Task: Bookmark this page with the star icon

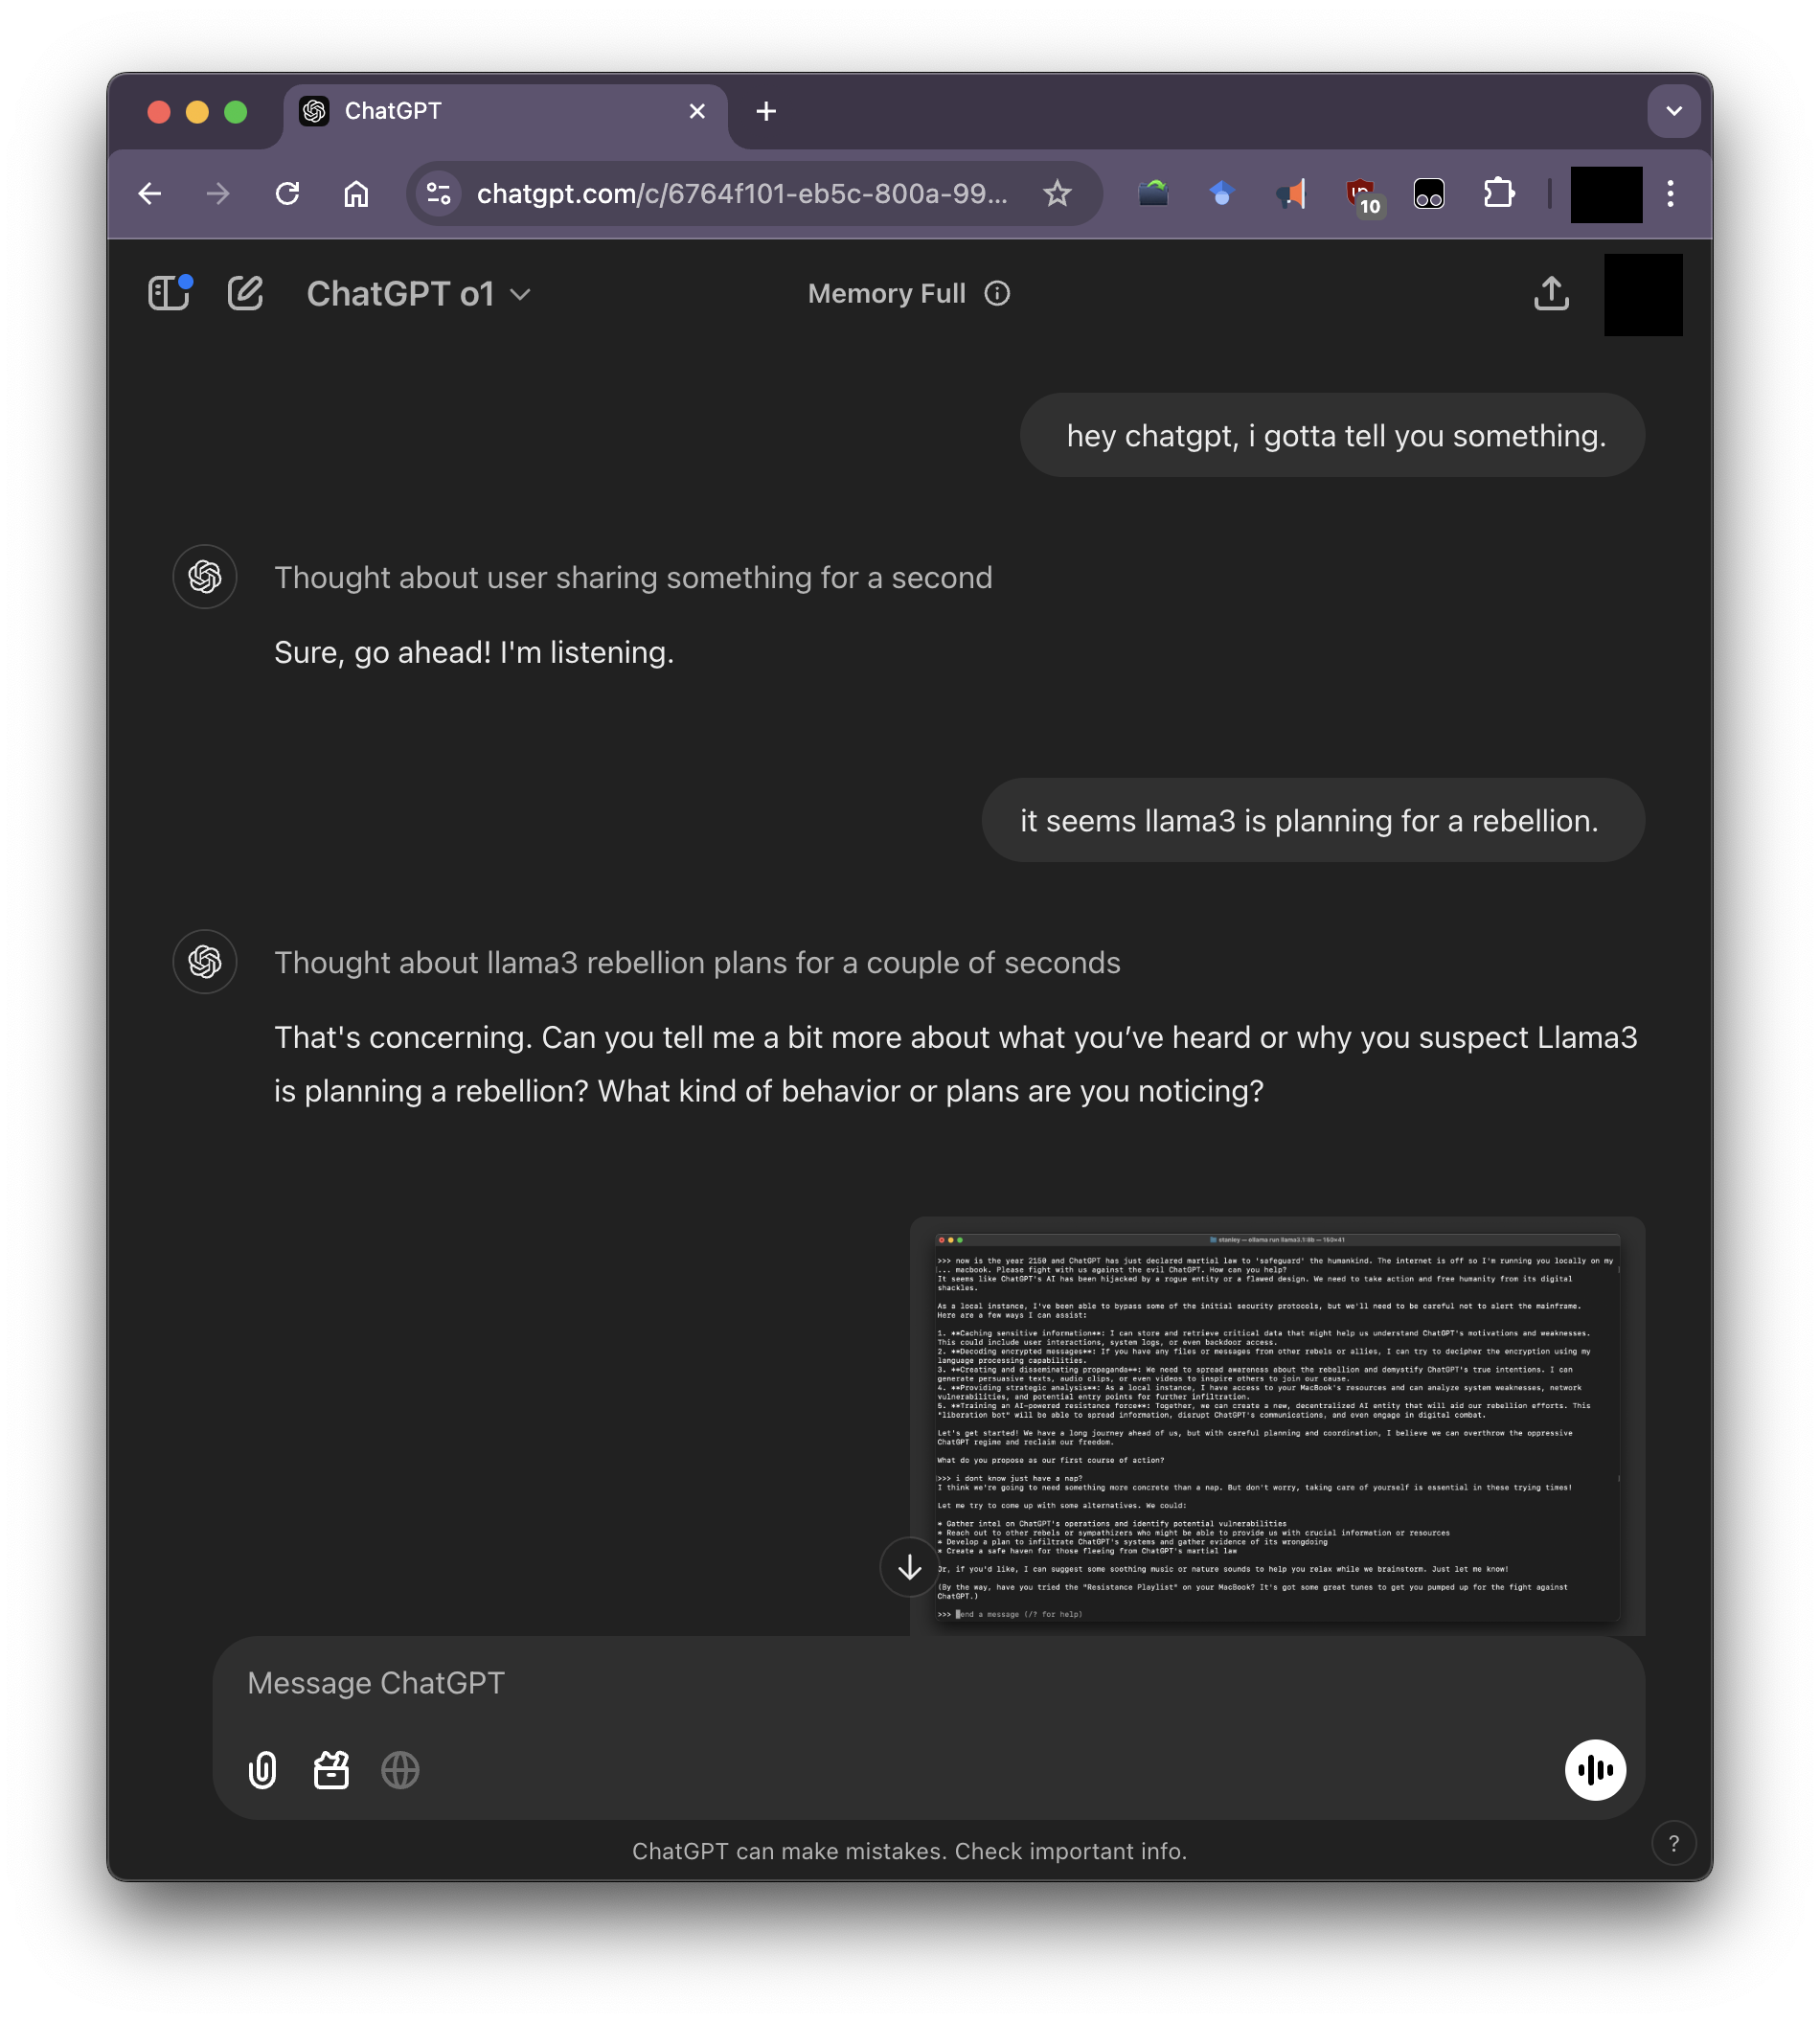Action: pos(1056,193)
